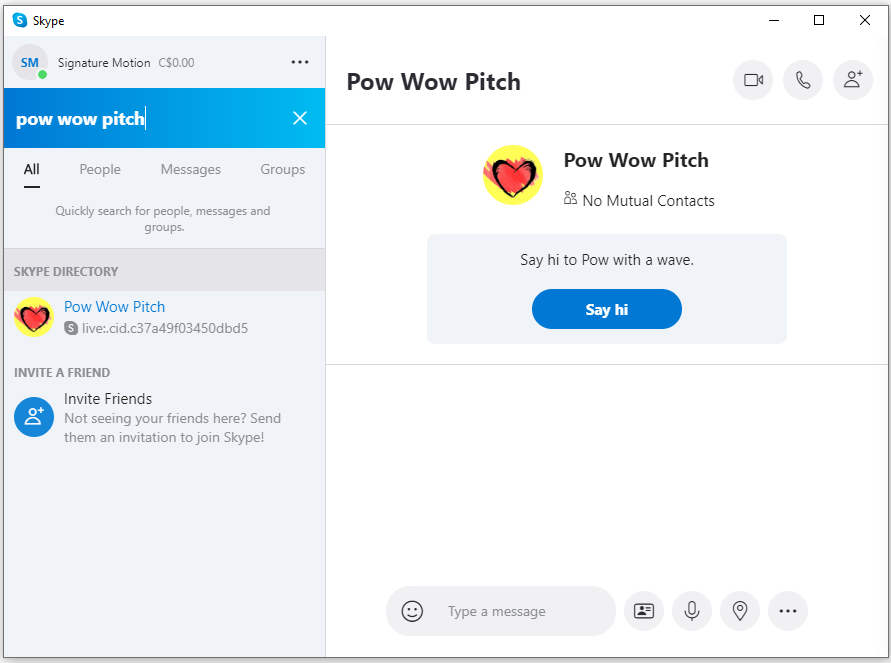Share location using the pin icon
This screenshot has height=663, width=891.
point(740,611)
